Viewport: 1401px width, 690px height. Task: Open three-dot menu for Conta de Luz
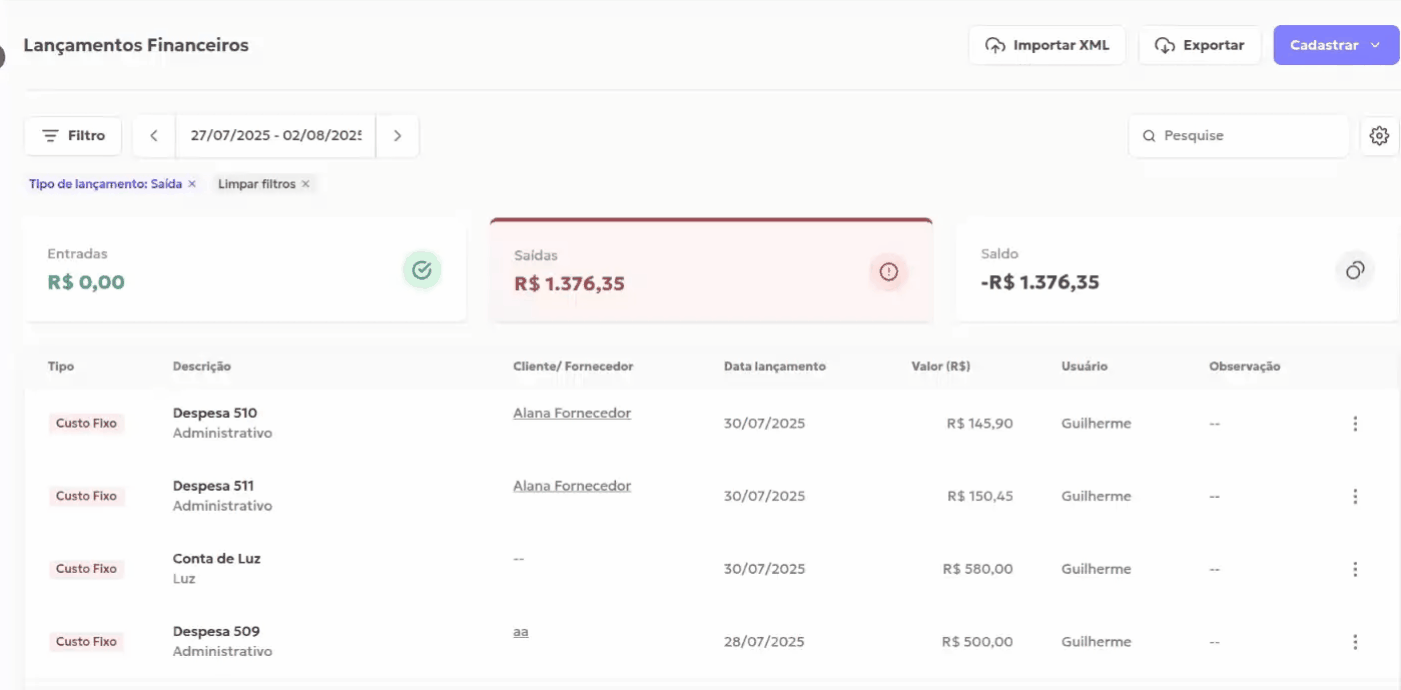point(1355,570)
